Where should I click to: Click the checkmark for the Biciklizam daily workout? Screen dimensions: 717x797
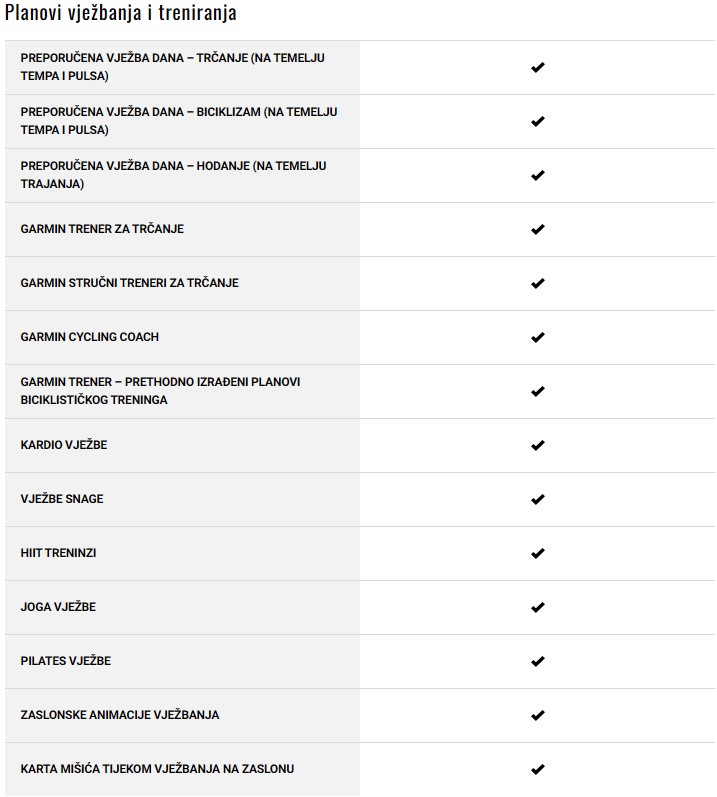pos(537,121)
